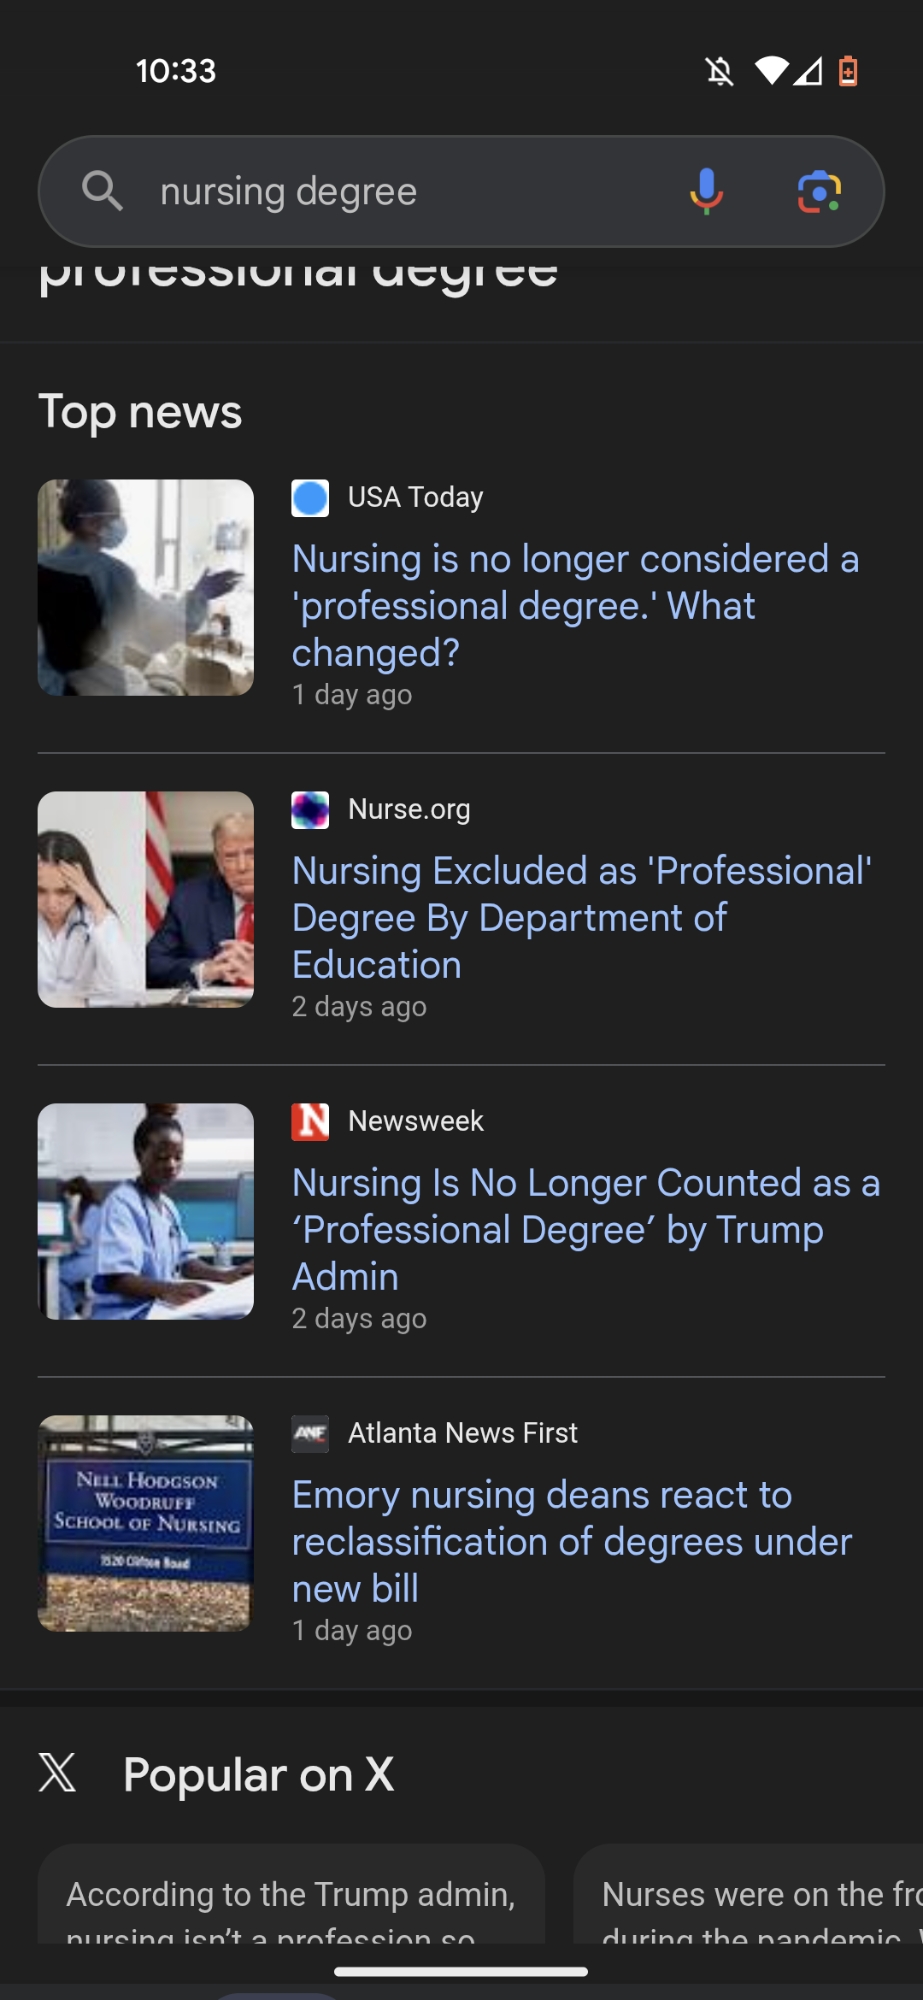This screenshot has width=923, height=2000.
Task: Tap the Atlanta News First logo
Action: coord(310,1434)
